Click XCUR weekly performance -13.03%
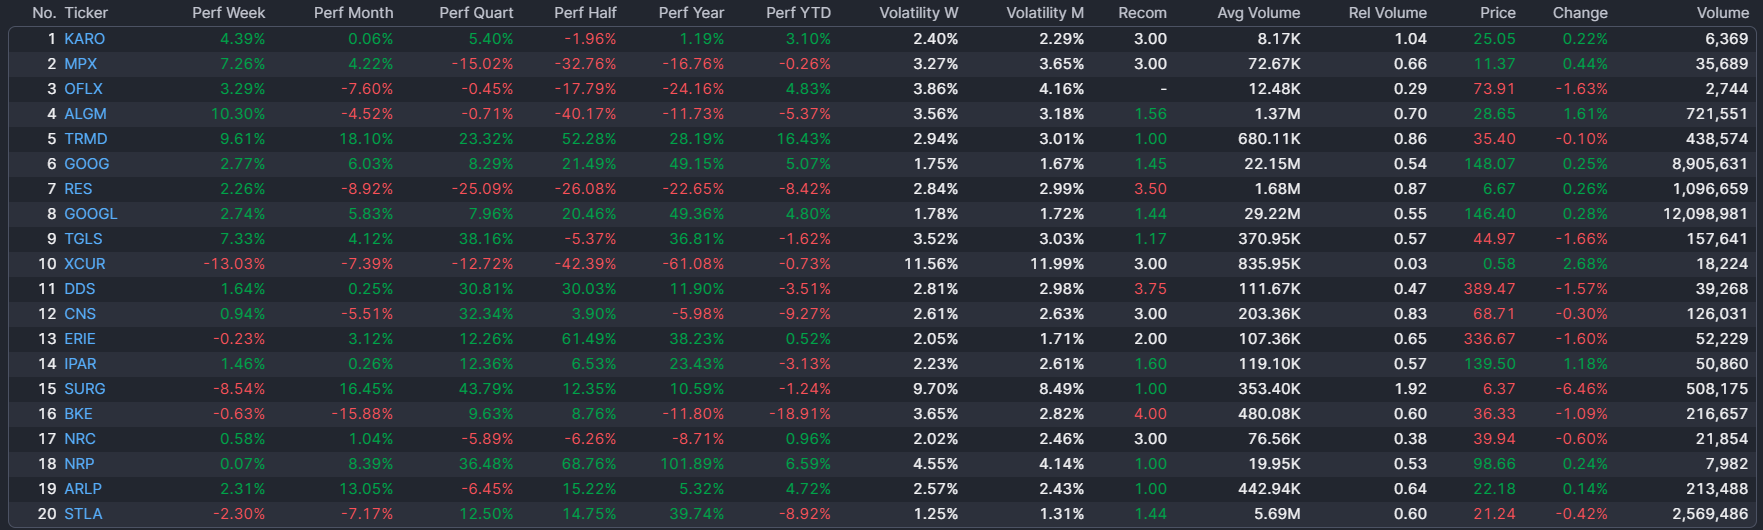 click(x=234, y=264)
